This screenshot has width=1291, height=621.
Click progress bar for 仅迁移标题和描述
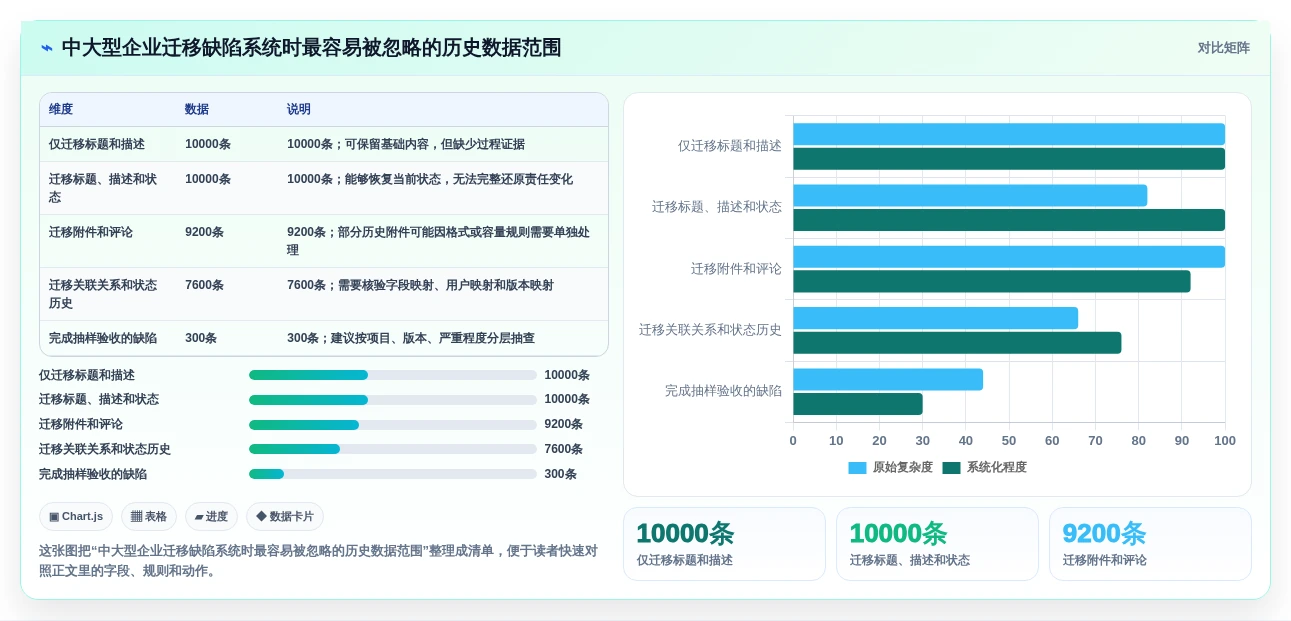coord(393,375)
